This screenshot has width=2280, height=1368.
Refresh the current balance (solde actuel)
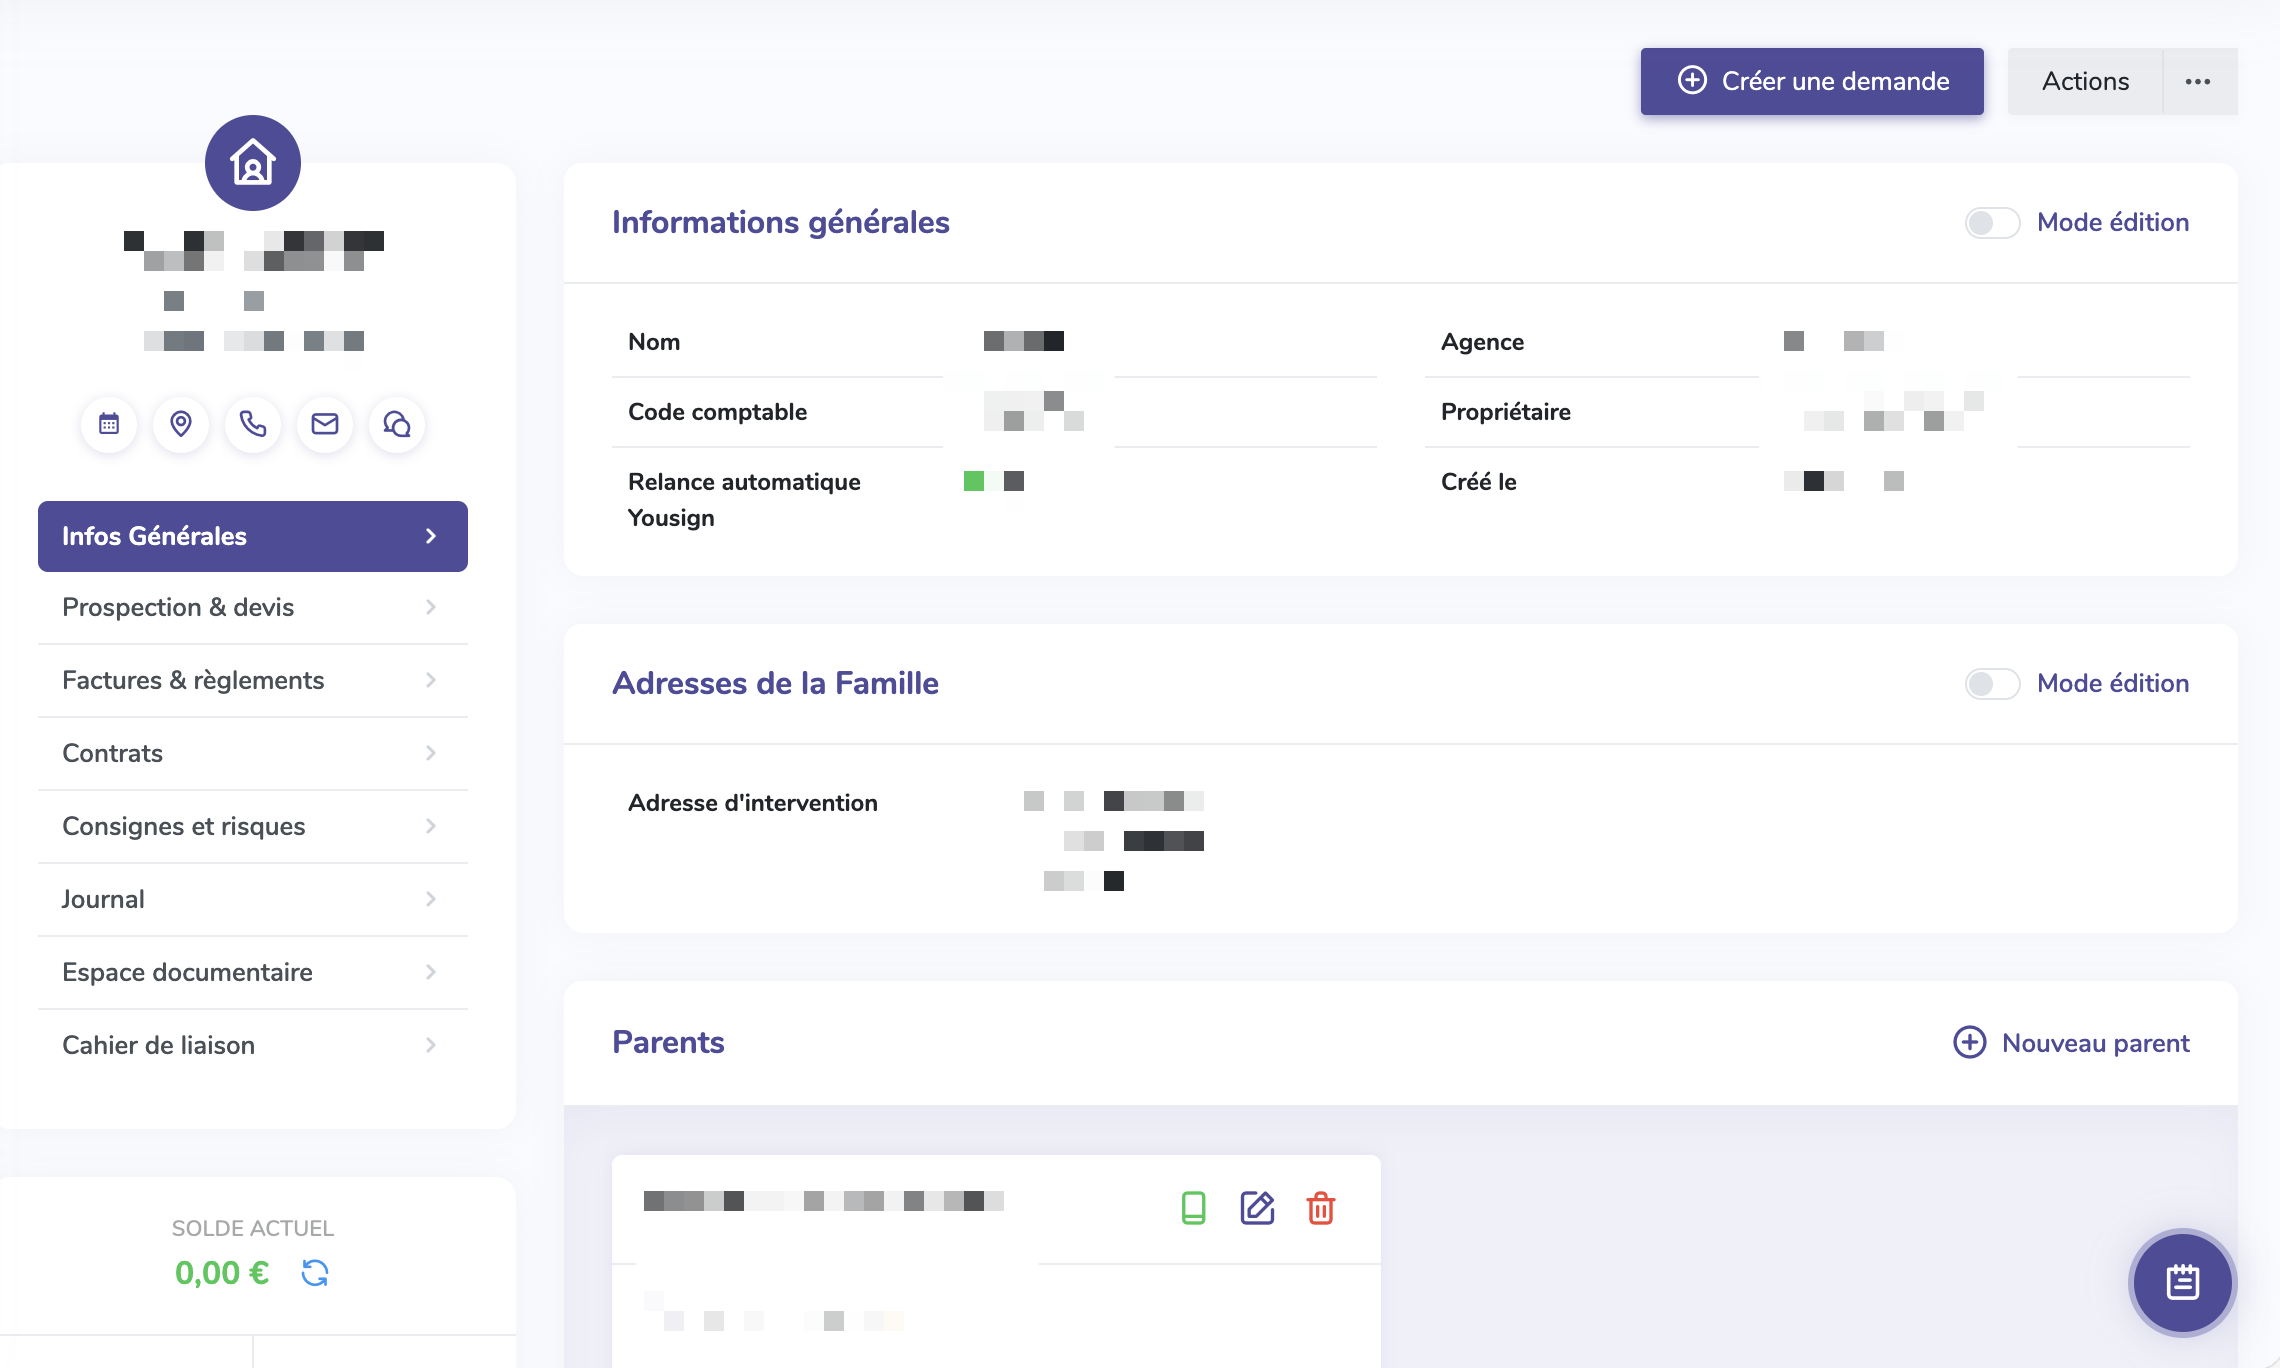[315, 1273]
